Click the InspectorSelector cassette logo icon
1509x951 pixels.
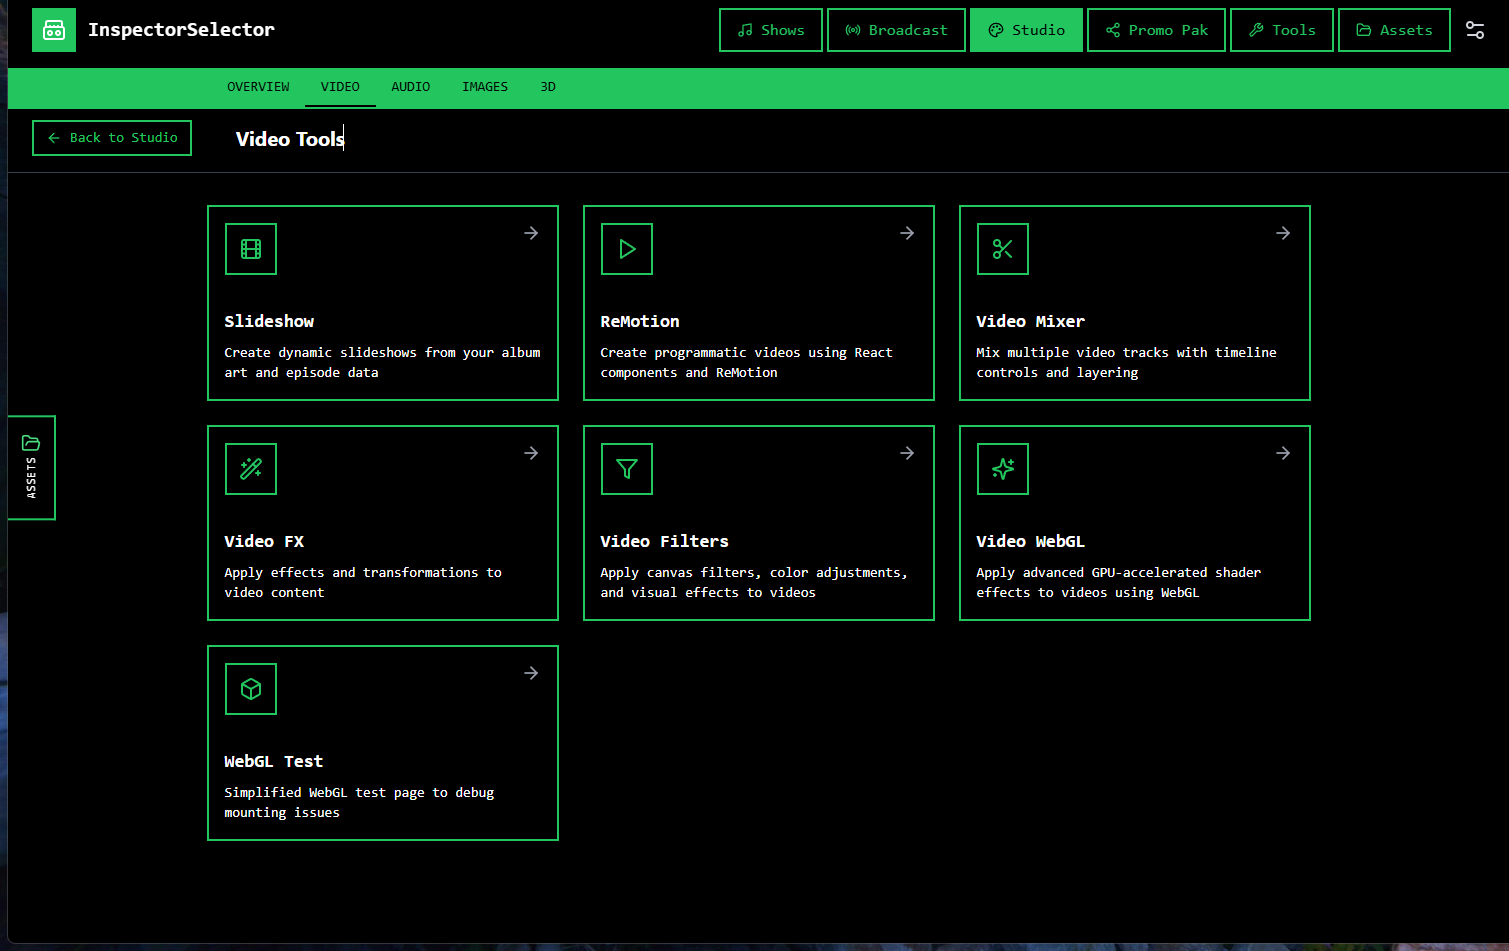click(x=54, y=30)
